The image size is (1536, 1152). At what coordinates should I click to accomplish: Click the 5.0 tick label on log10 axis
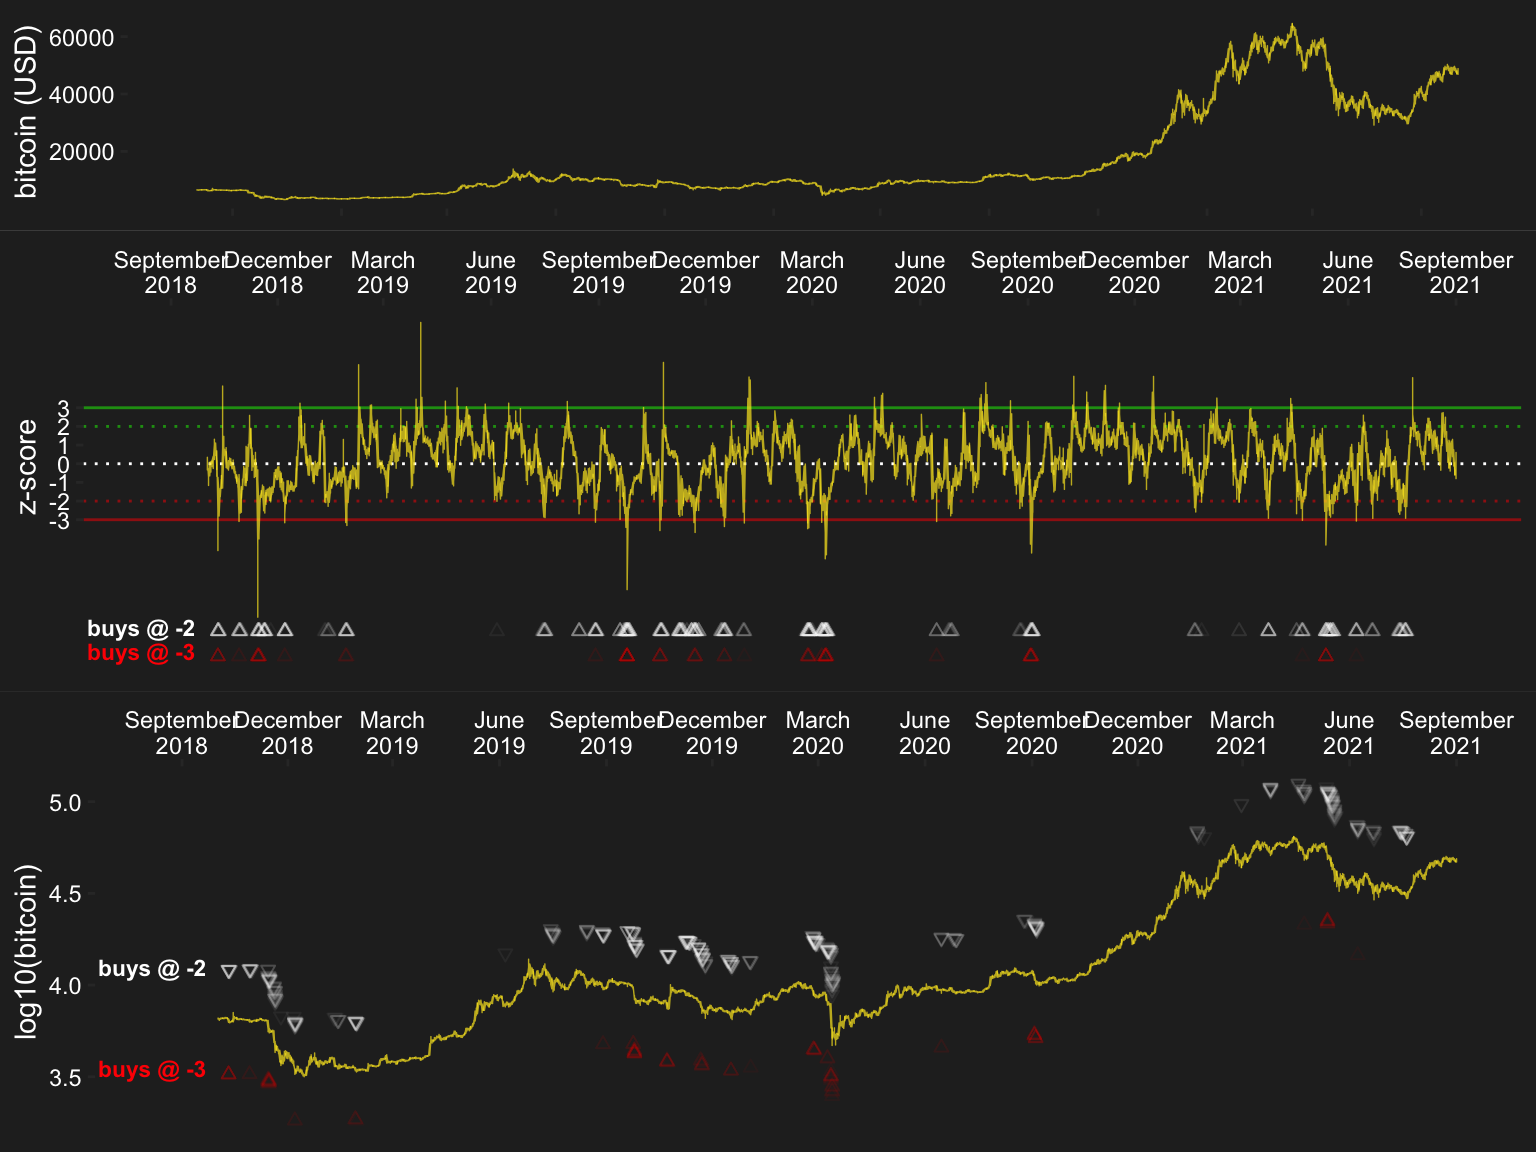click(x=65, y=803)
